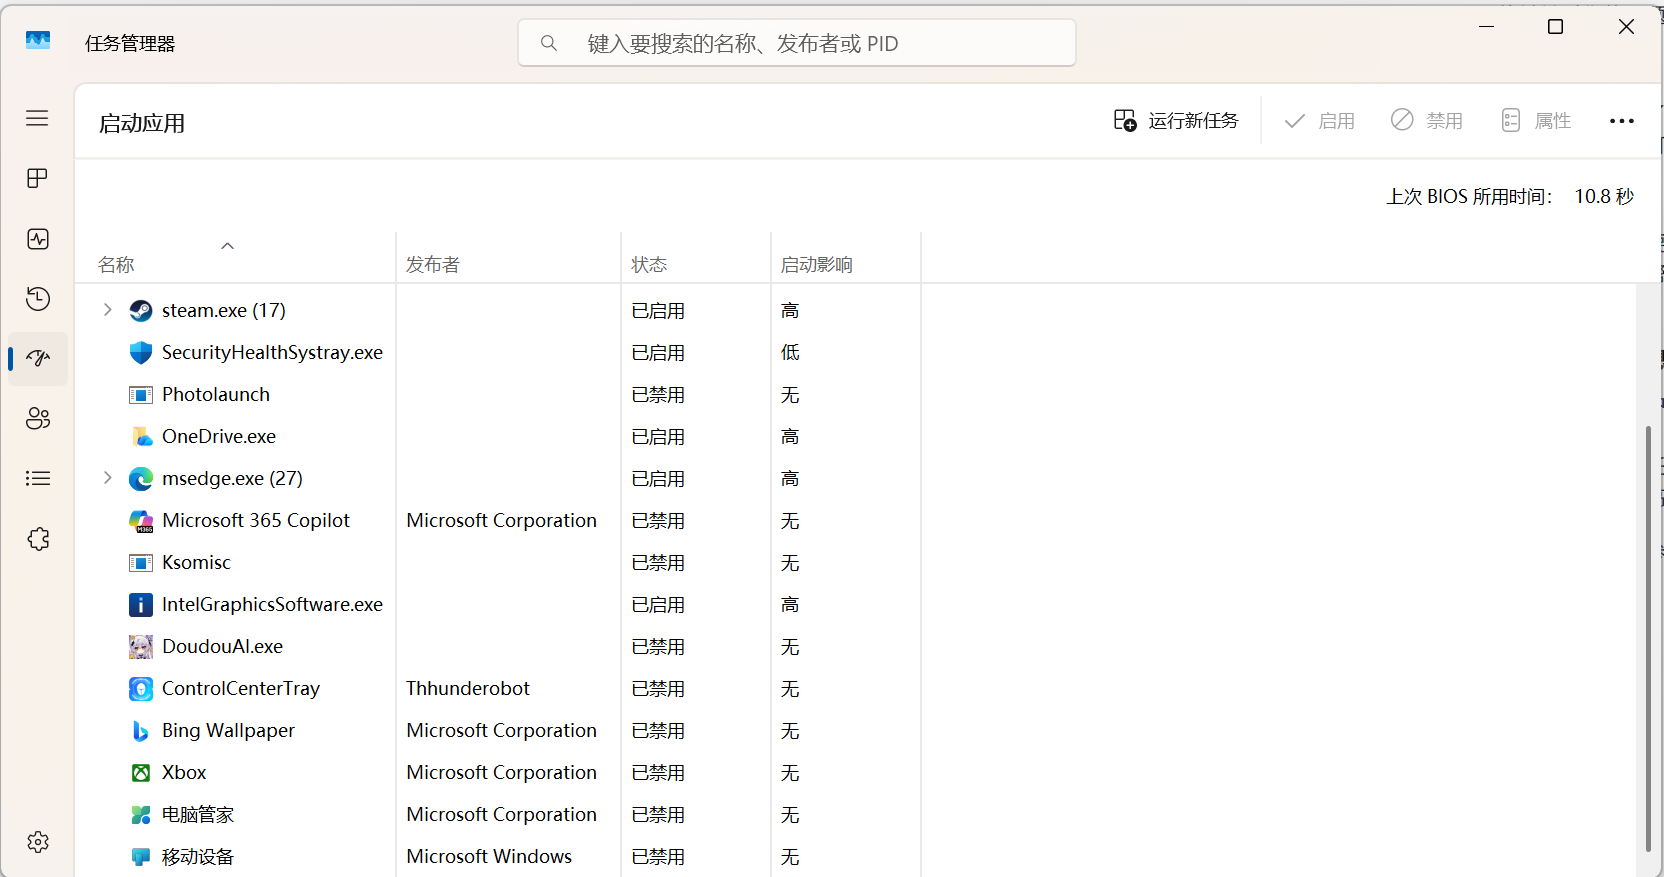Open the Details list page icon
Screen dimensions: 1664x877
click(x=38, y=478)
